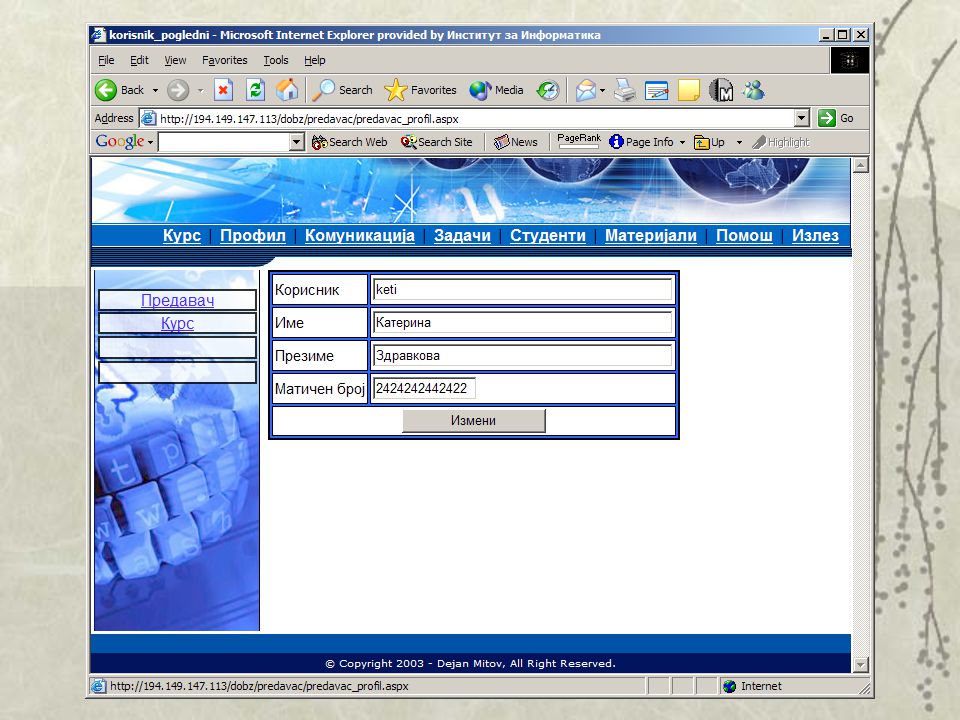Click the Курс link in the sidebar
Screen dimensions: 960x720
(x=178, y=323)
